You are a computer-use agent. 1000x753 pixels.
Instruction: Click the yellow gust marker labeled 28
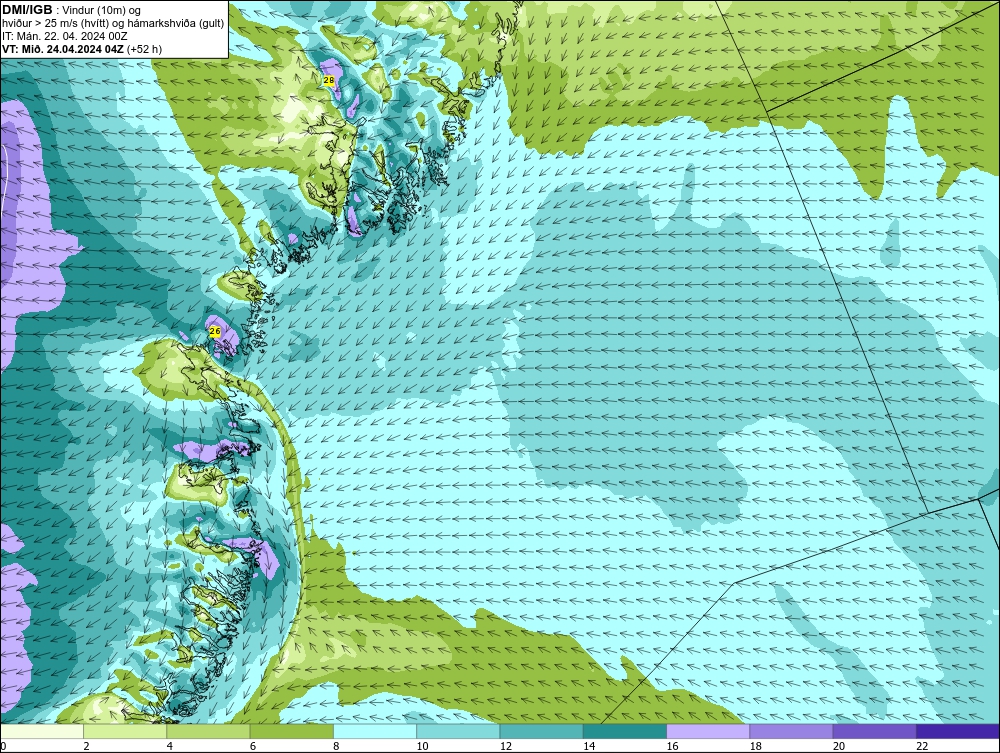[328, 80]
